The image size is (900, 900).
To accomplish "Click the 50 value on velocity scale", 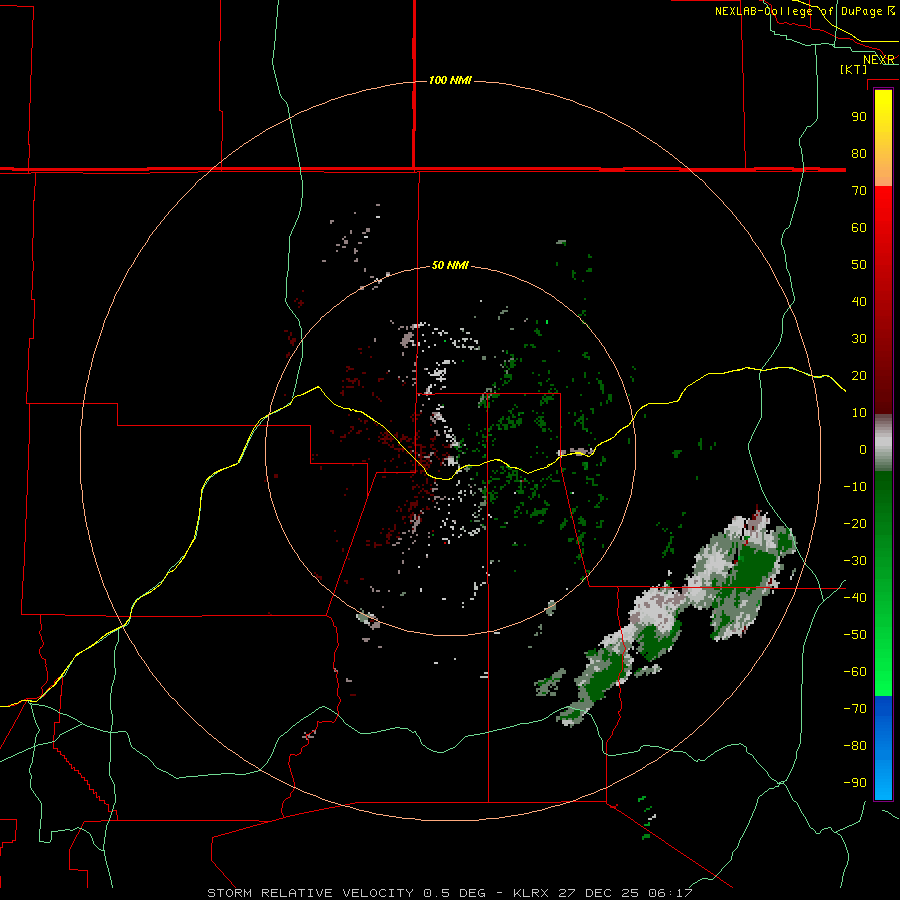I will (859, 265).
